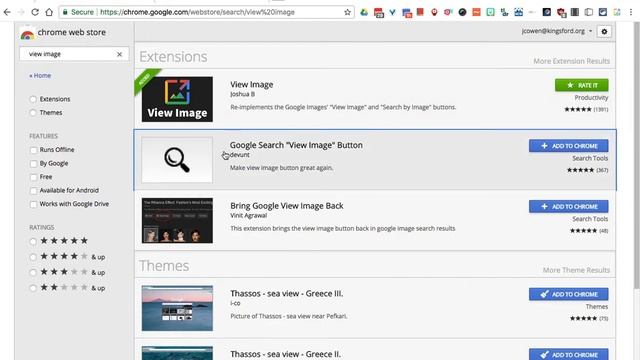Screen dimensions: 640x360
Task: Open the web store settings gear
Action: [604, 31]
